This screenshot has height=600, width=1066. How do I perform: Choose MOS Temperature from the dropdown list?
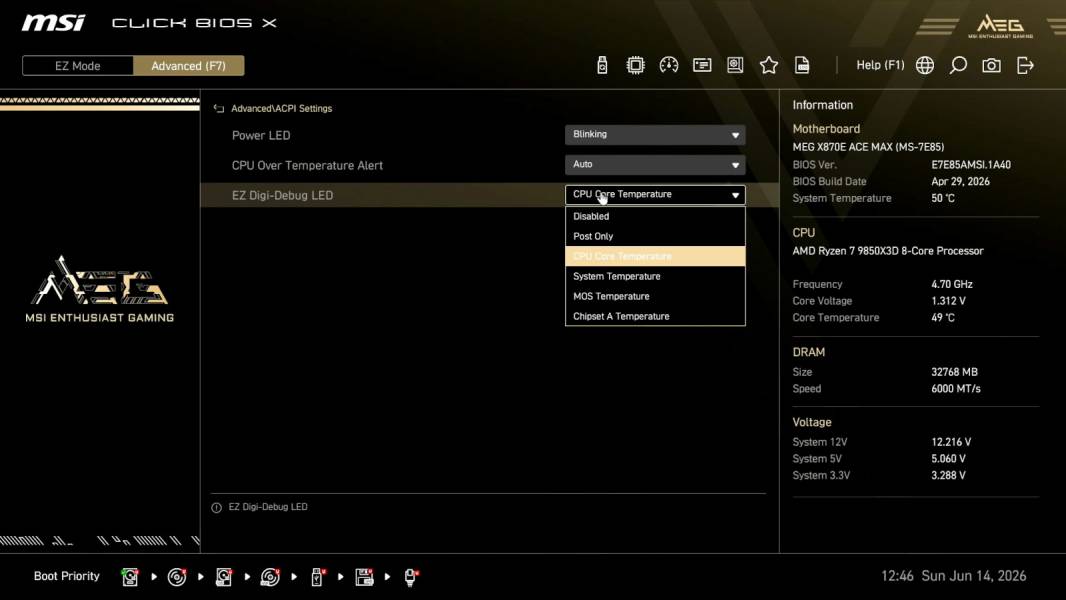(x=655, y=296)
